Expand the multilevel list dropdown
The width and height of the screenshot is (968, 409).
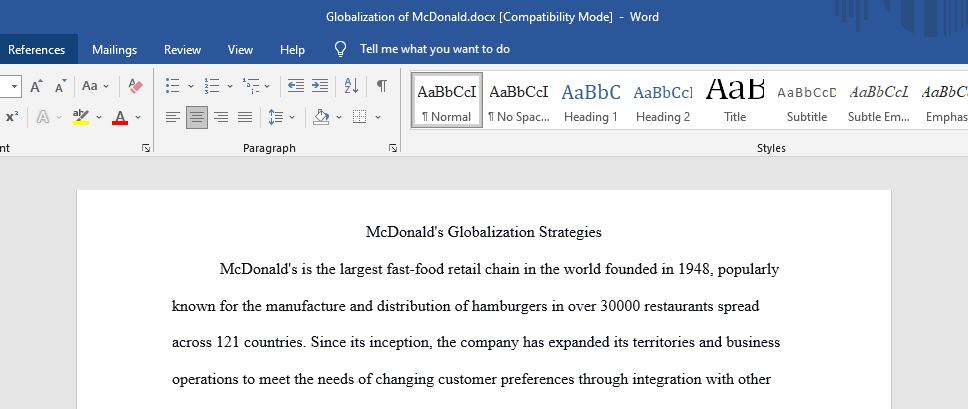[x=267, y=86]
